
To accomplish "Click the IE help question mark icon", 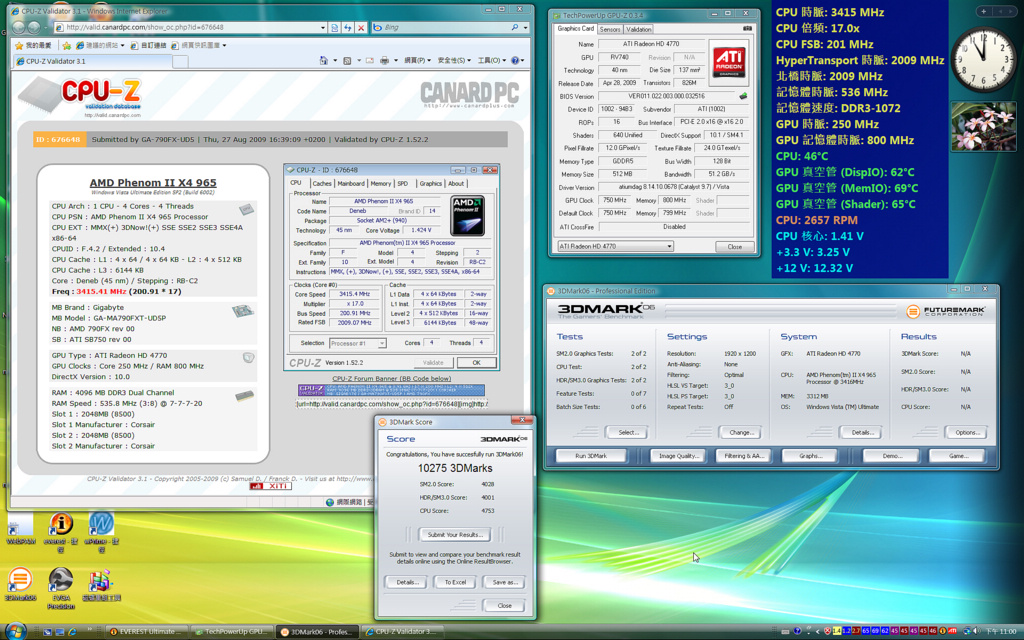I will coord(515,61).
